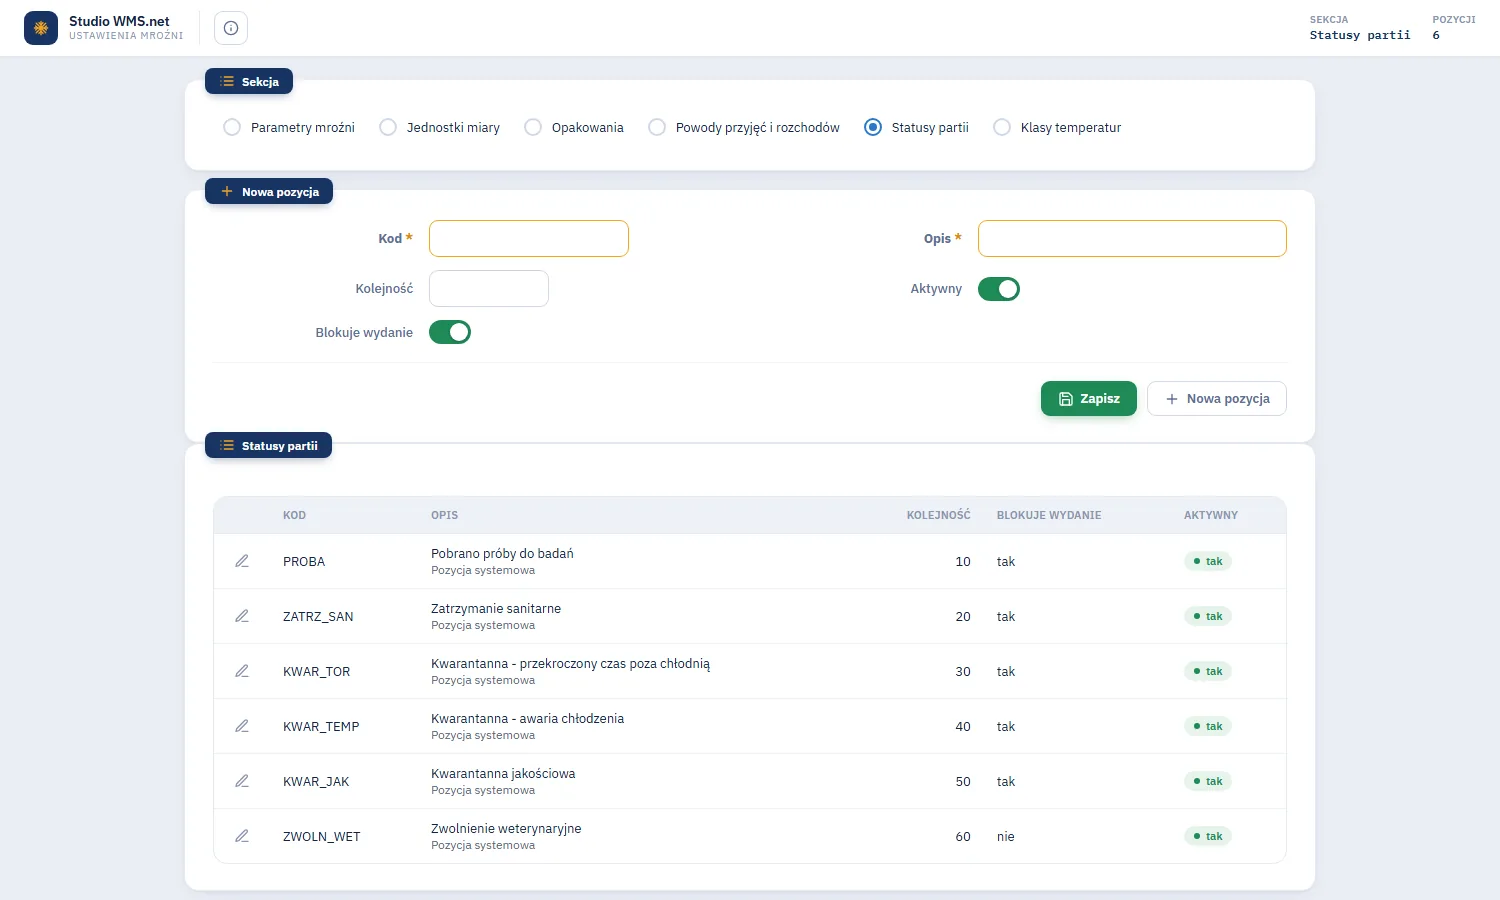The height and width of the screenshot is (900, 1500).
Task: Click the Studio WMS.net snowflake logo
Action: click(x=41, y=28)
